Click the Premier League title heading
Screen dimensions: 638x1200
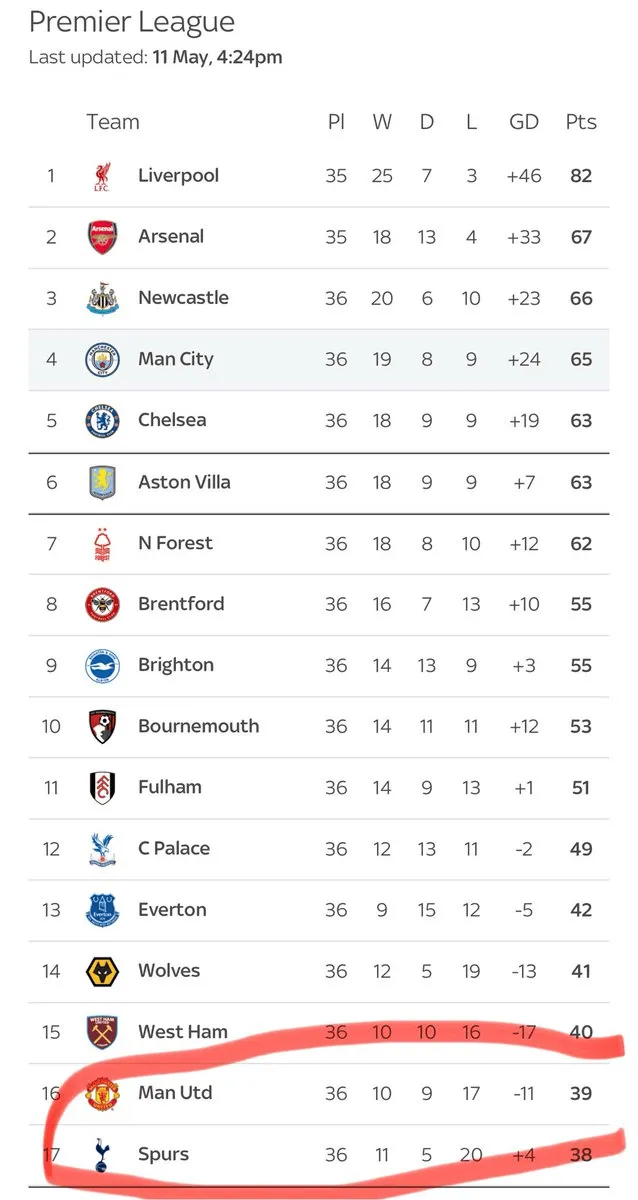click(132, 21)
